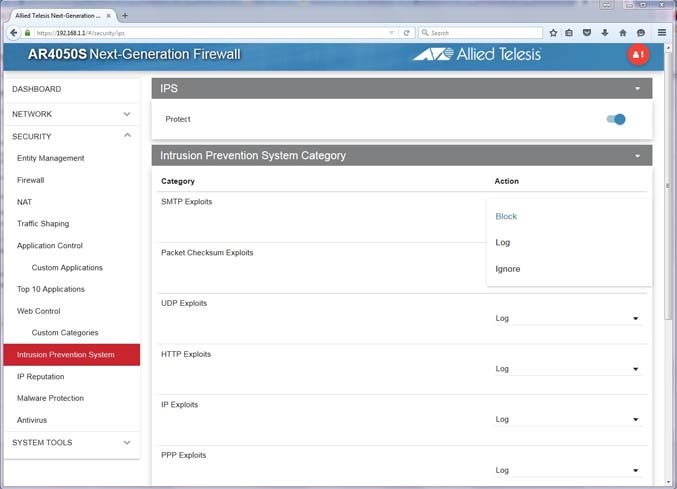This screenshot has width=677, height=489.
Task: Open the Pocket shield icon
Action: coord(587,33)
